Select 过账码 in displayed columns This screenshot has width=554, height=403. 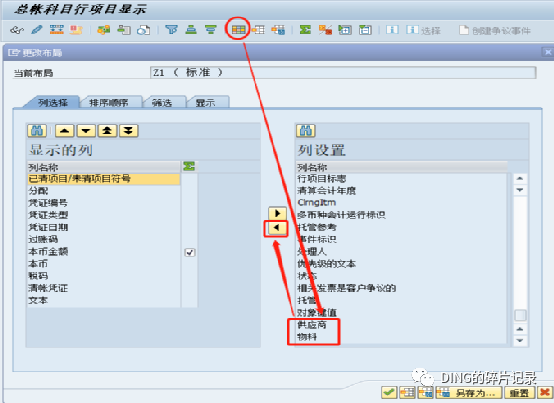point(104,239)
